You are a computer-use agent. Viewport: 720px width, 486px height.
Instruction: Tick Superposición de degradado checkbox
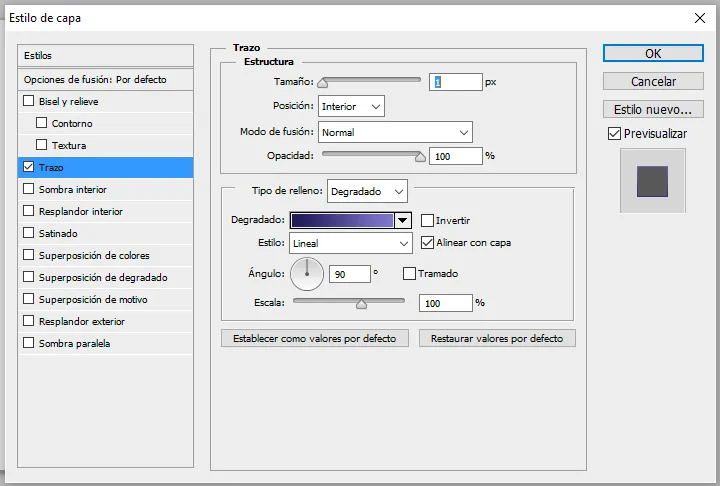pyautogui.click(x=28, y=277)
